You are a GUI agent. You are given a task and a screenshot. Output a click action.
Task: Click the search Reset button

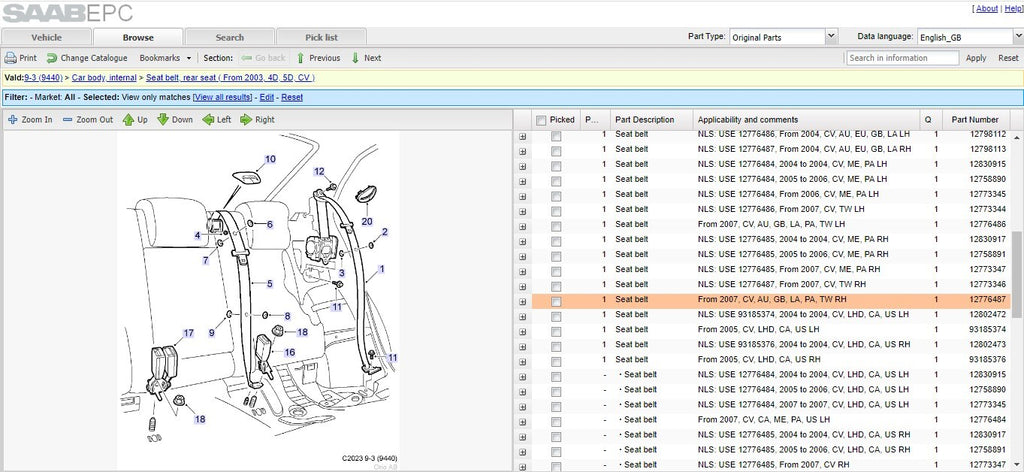pyautogui.click(x=1008, y=58)
